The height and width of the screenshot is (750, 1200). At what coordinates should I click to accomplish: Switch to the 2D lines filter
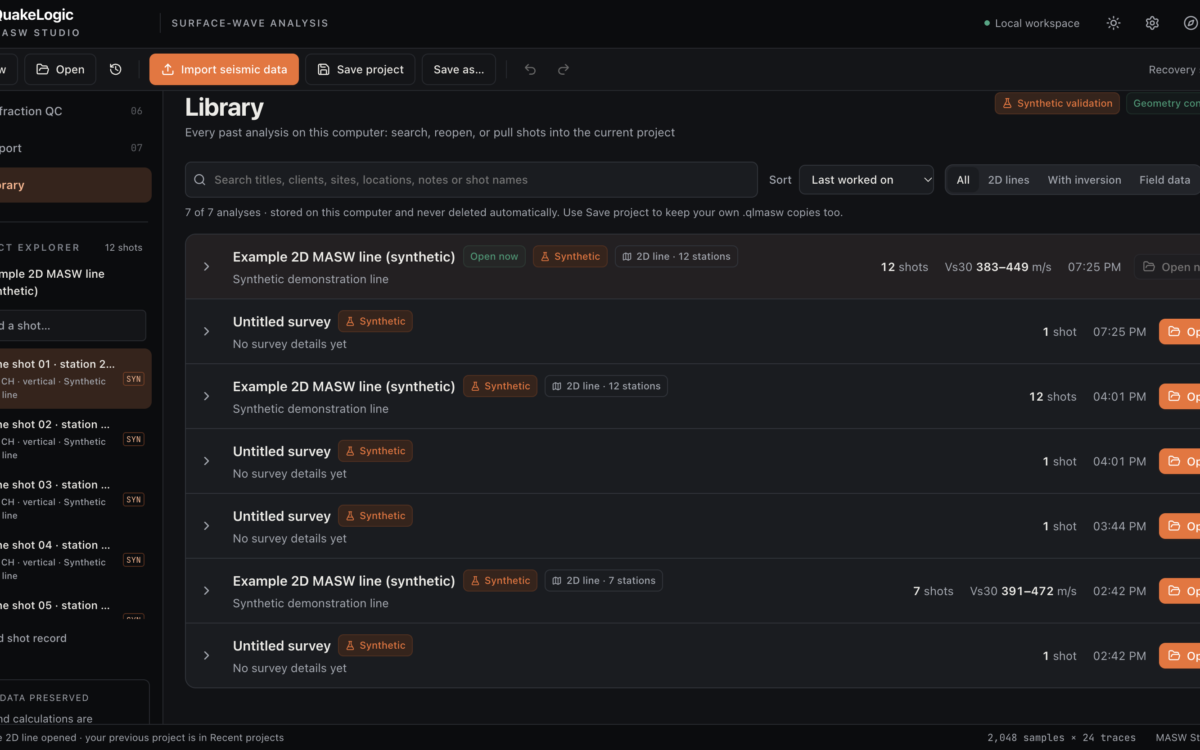tap(1008, 180)
